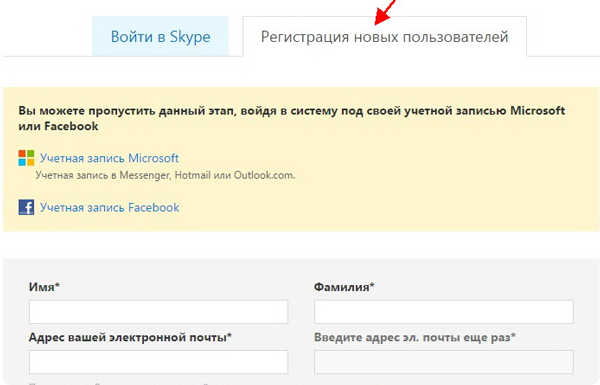Focus the Фамилия input field

444,312
